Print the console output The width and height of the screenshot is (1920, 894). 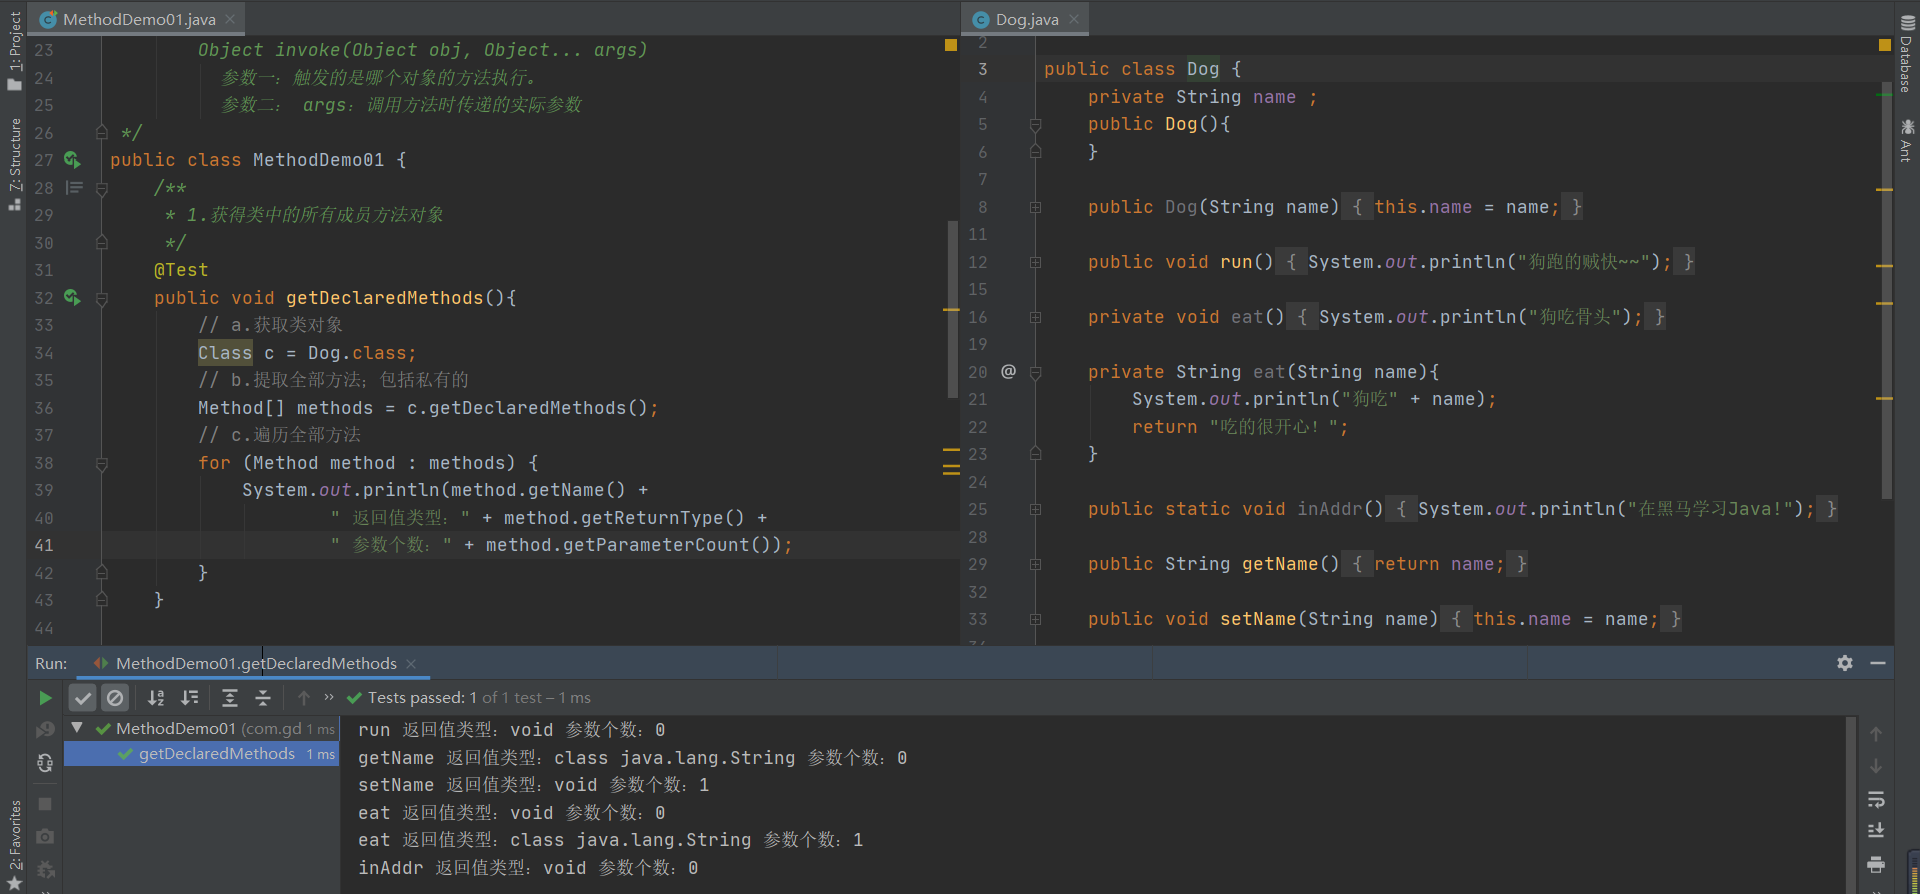pos(1876,864)
